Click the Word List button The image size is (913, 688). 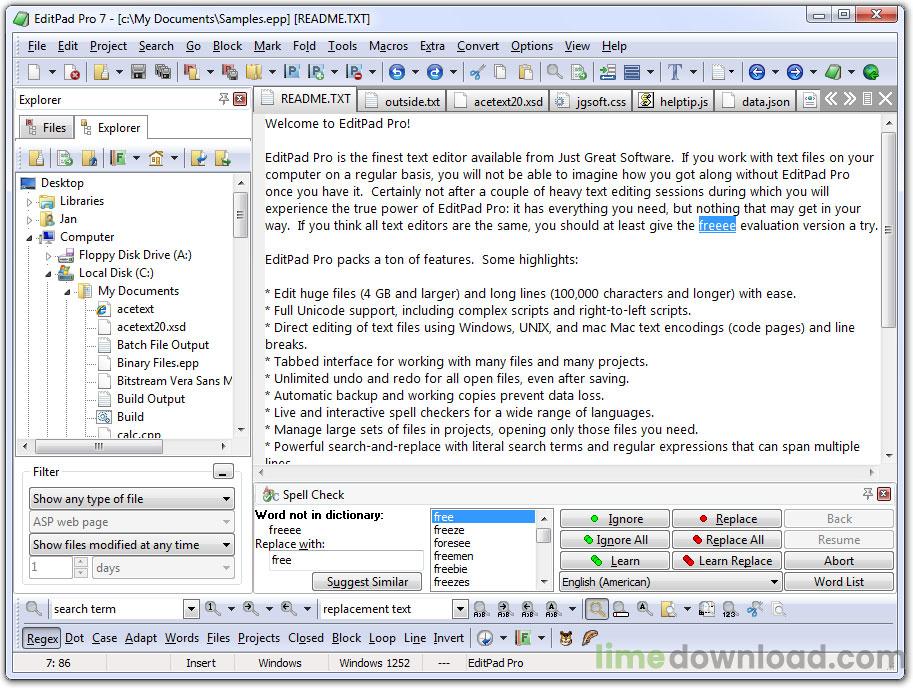click(838, 581)
